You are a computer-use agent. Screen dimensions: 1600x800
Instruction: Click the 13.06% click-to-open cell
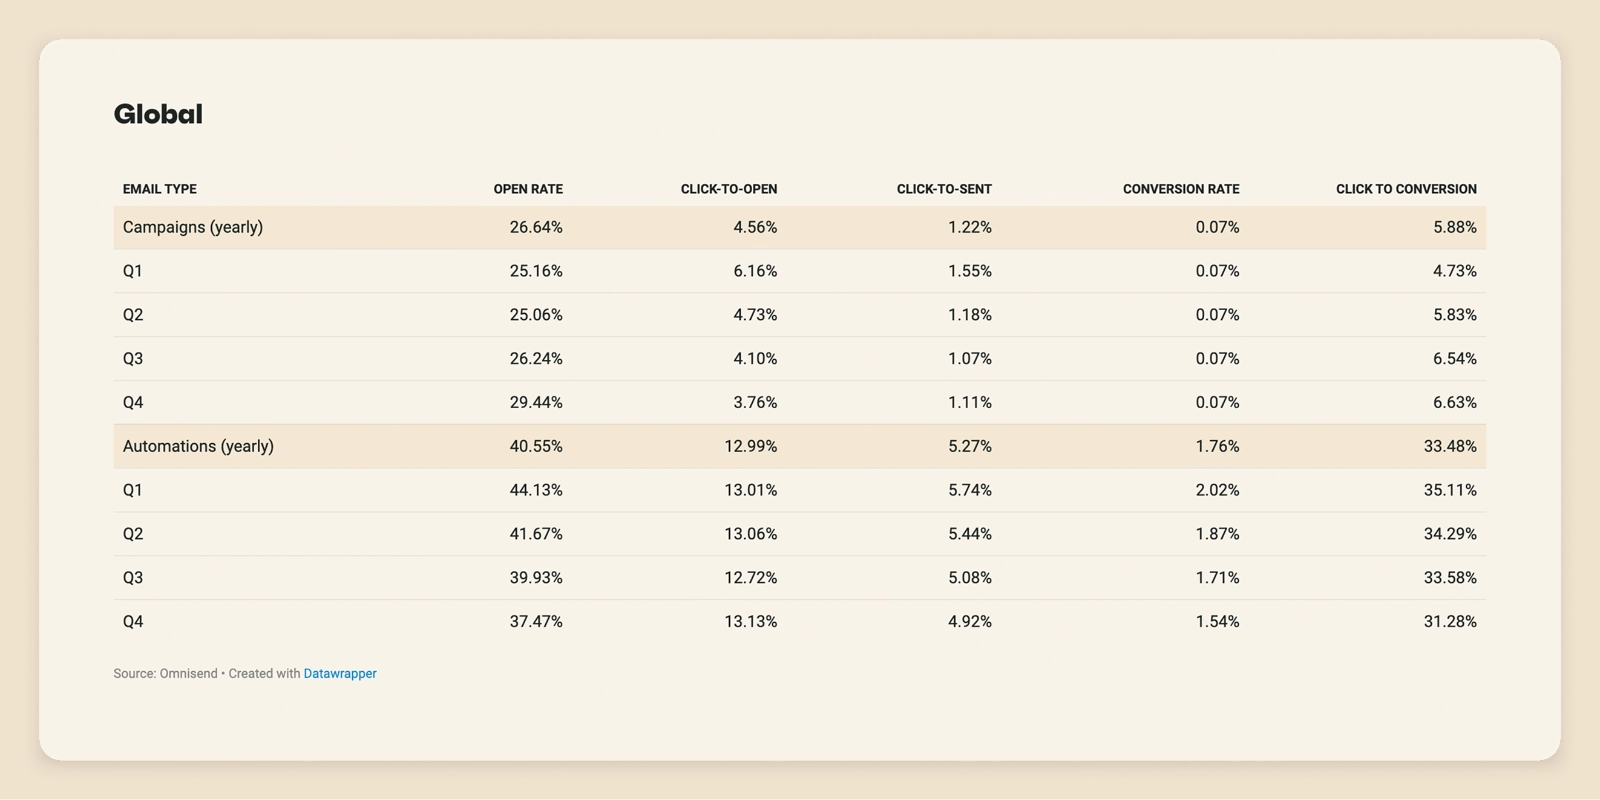point(751,534)
